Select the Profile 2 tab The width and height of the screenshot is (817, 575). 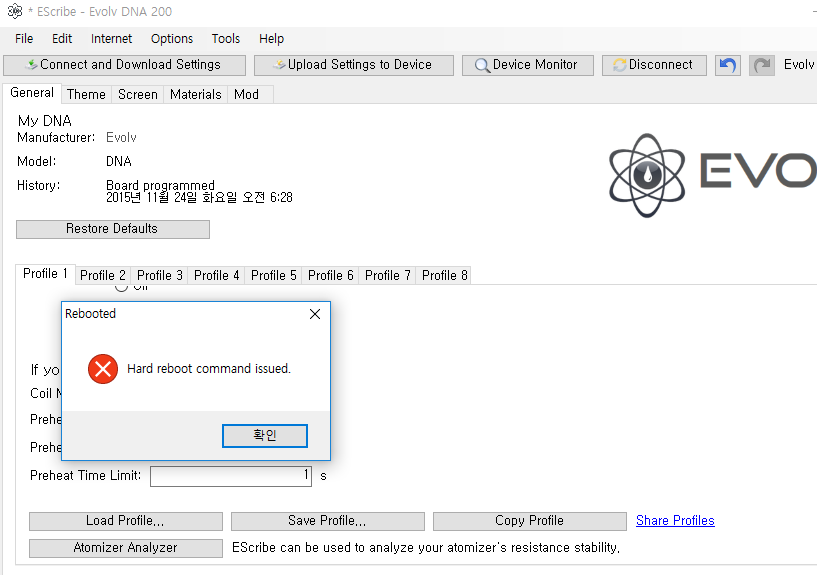pos(103,276)
